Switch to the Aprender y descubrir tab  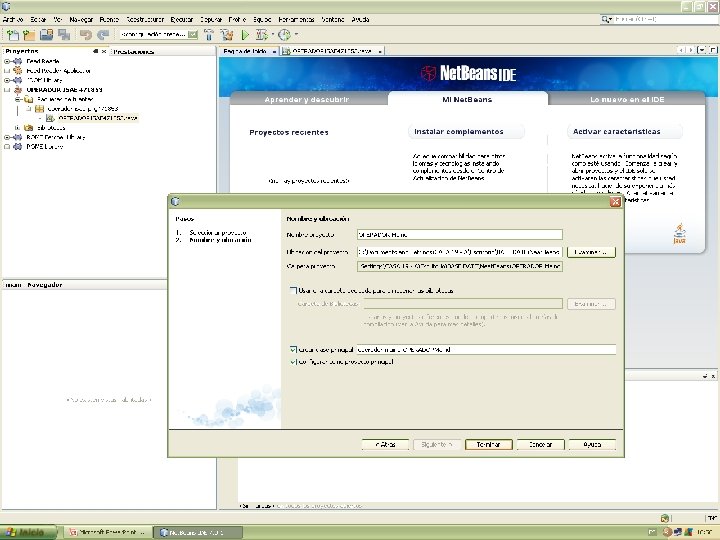point(307,99)
